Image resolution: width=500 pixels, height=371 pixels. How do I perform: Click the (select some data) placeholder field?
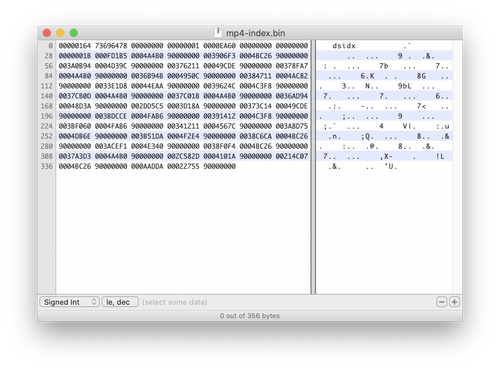(x=175, y=302)
